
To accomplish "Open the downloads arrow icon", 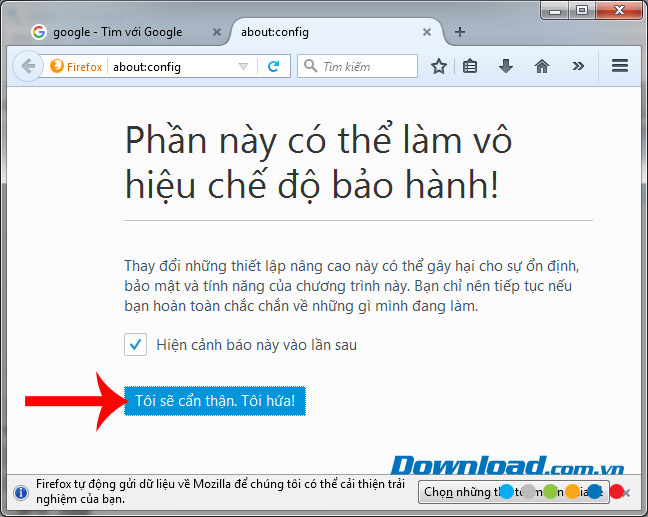I will [x=505, y=66].
